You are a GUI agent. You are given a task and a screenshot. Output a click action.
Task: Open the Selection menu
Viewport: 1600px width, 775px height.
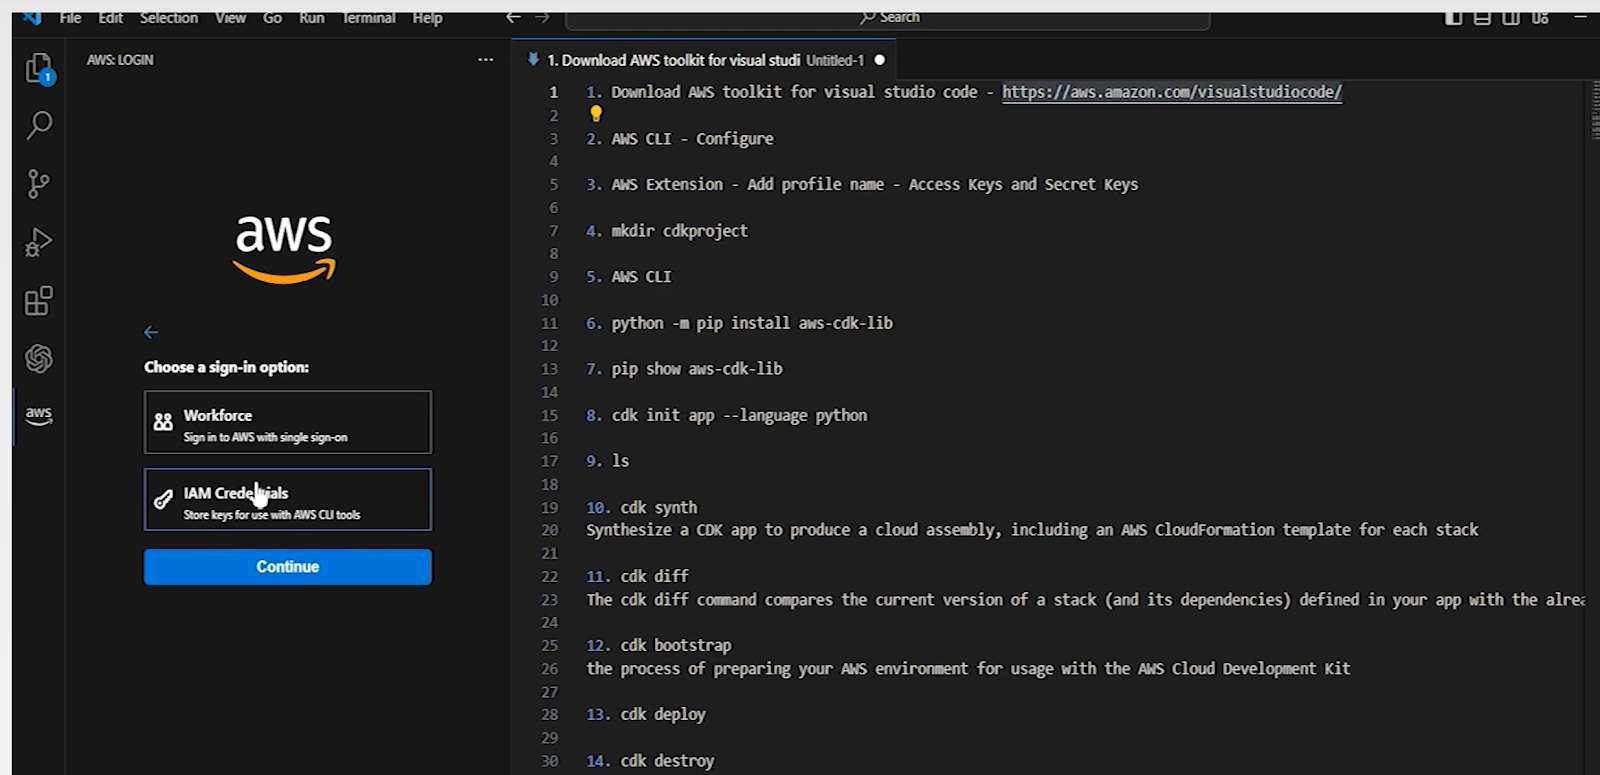168,18
